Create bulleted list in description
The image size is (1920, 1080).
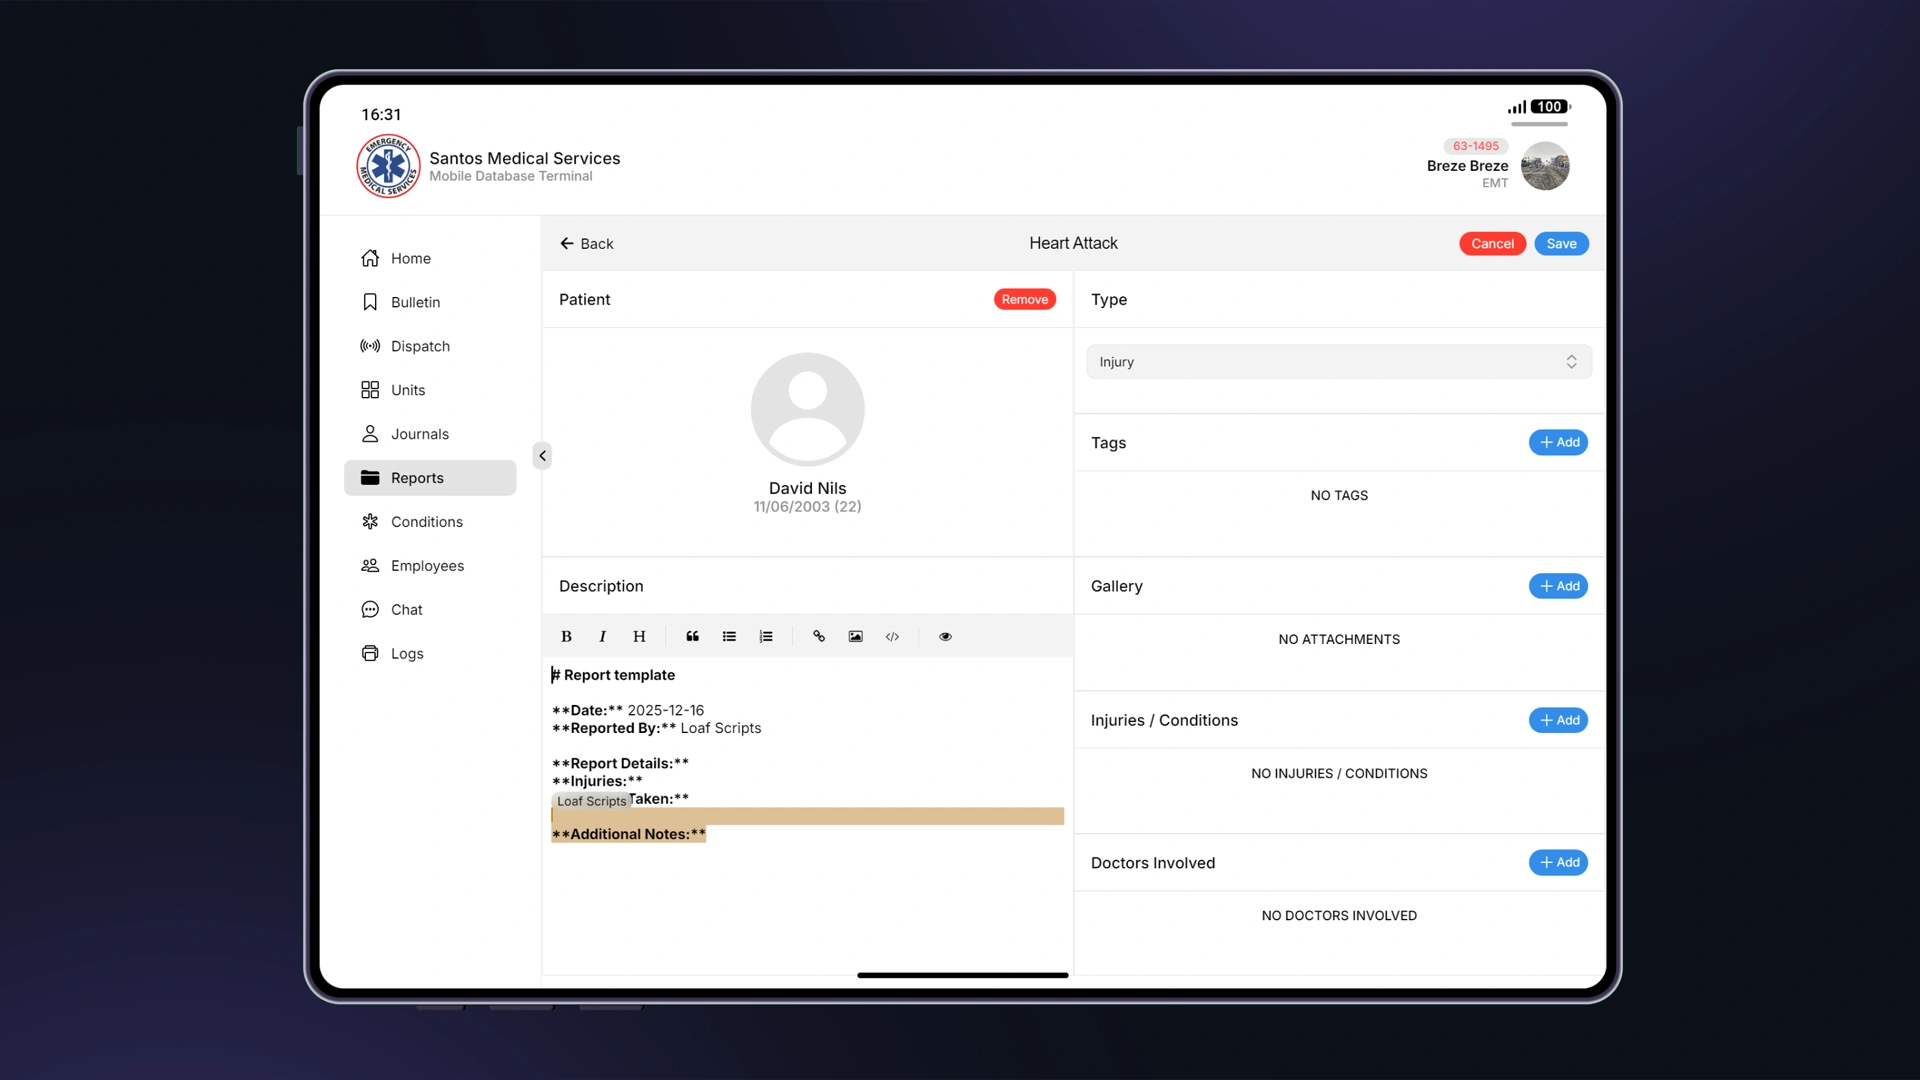[729, 636]
